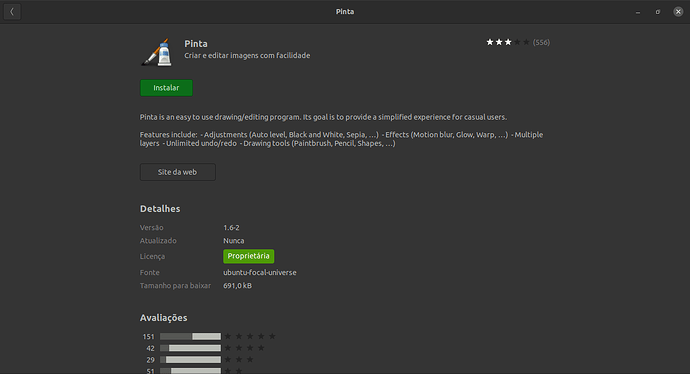Click the three-star rating bar for 29
The width and height of the screenshot is (690, 374).
pos(191,360)
